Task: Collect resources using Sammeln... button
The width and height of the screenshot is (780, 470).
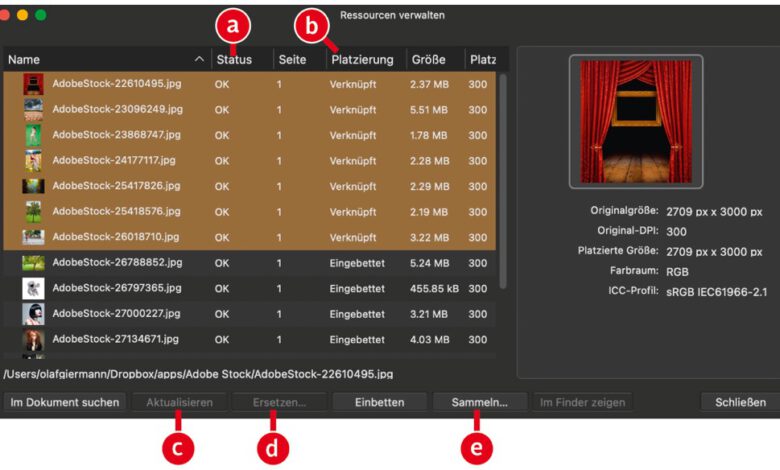Action: click(480, 402)
